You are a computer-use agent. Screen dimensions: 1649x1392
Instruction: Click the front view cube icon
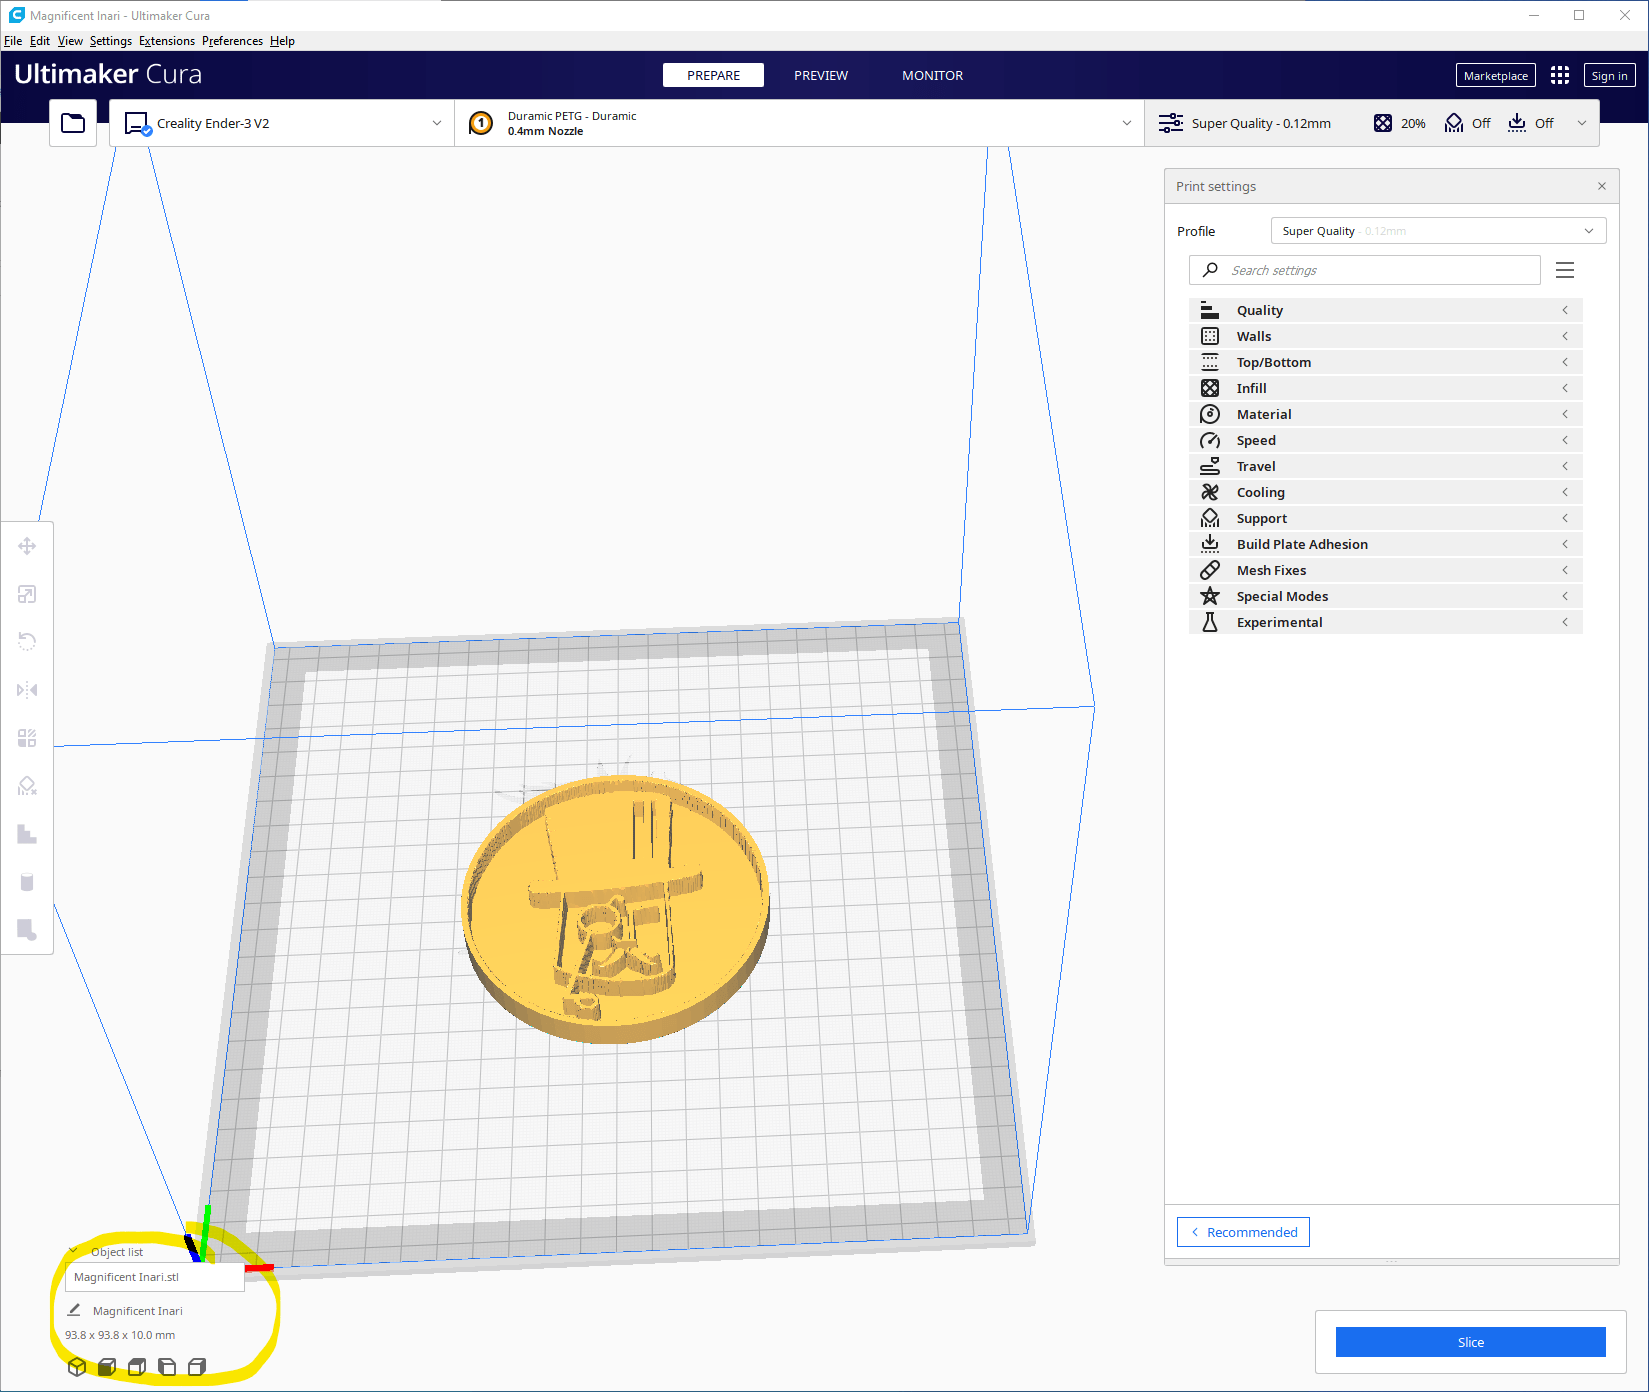tap(107, 1366)
